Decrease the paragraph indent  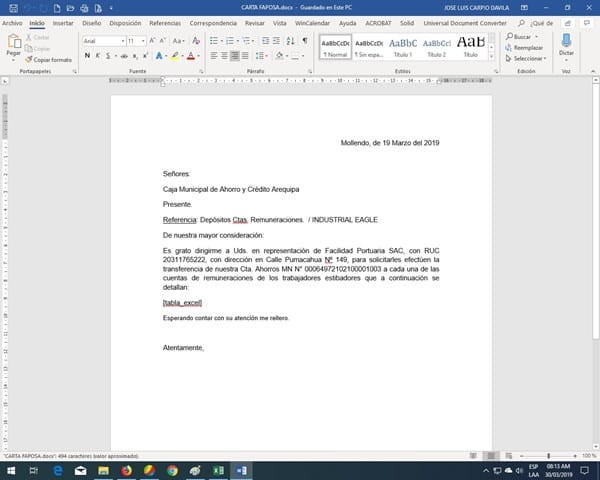pos(266,41)
